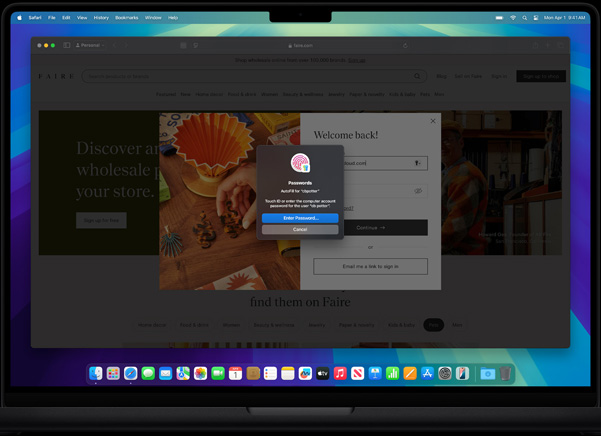Click the key icon in email field

(x=417, y=163)
